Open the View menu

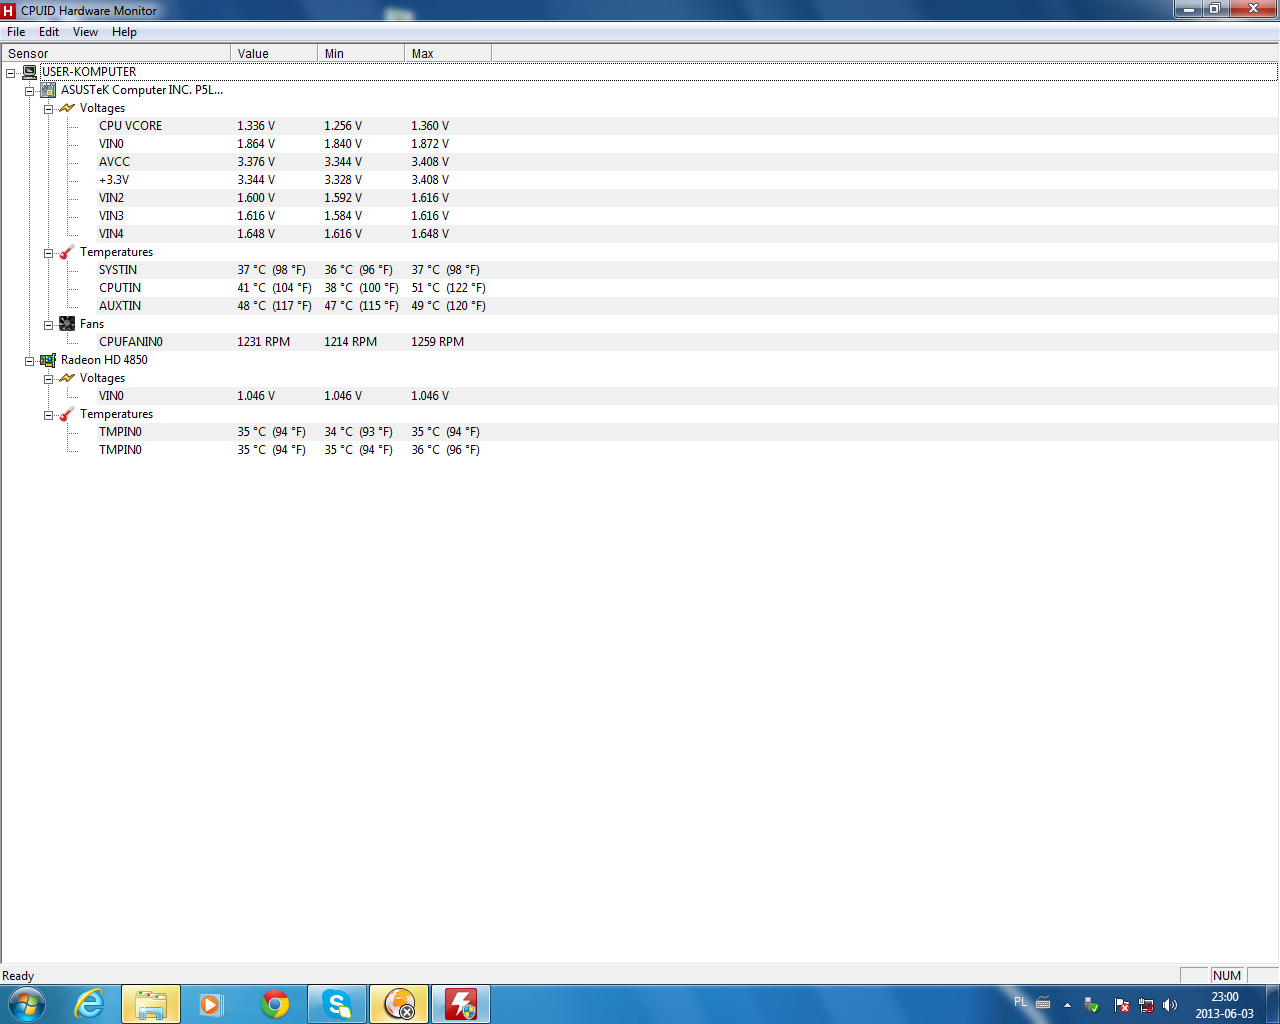(x=85, y=32)
